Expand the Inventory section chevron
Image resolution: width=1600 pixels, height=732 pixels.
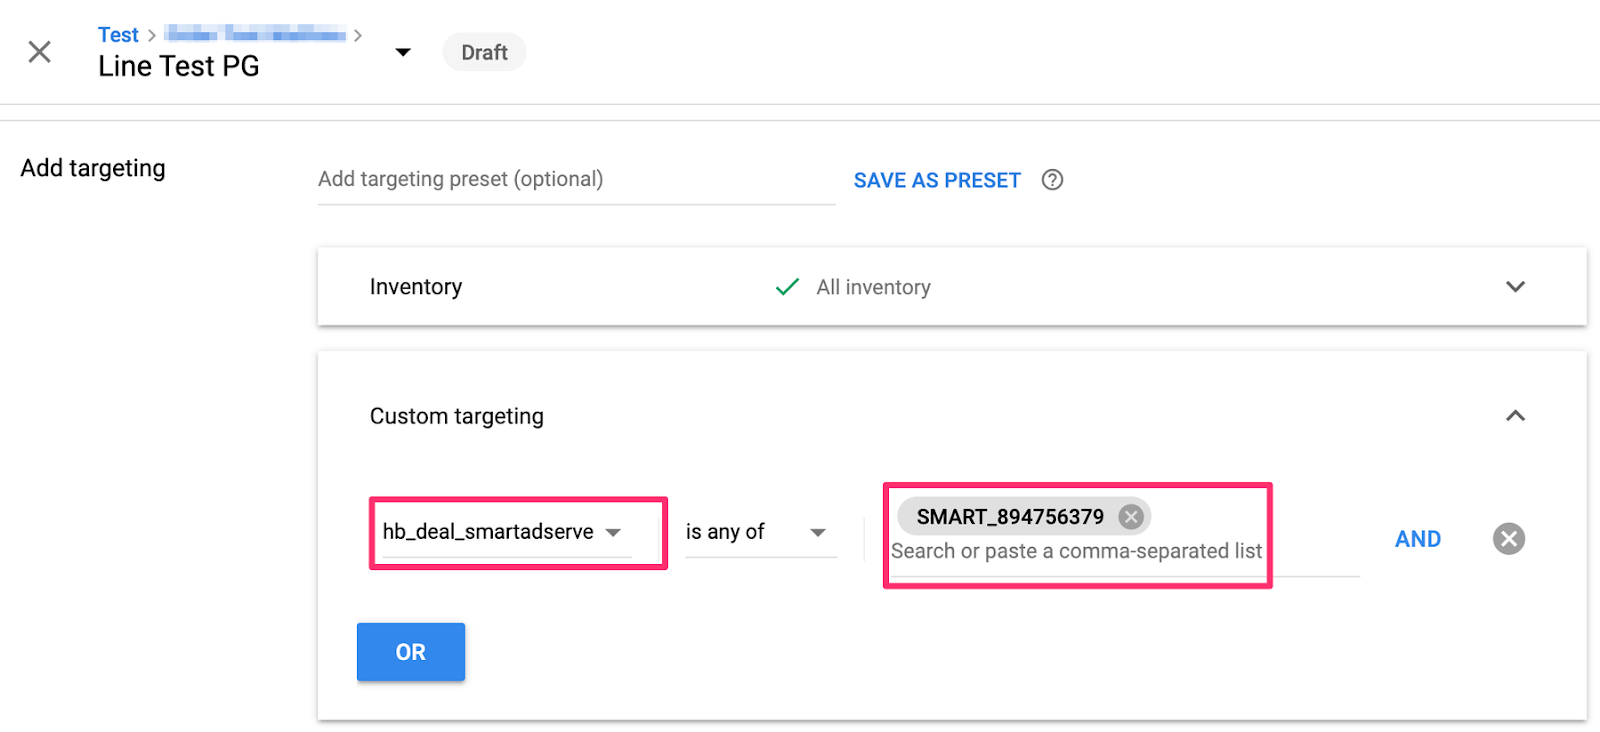(x=1515, y=287)
